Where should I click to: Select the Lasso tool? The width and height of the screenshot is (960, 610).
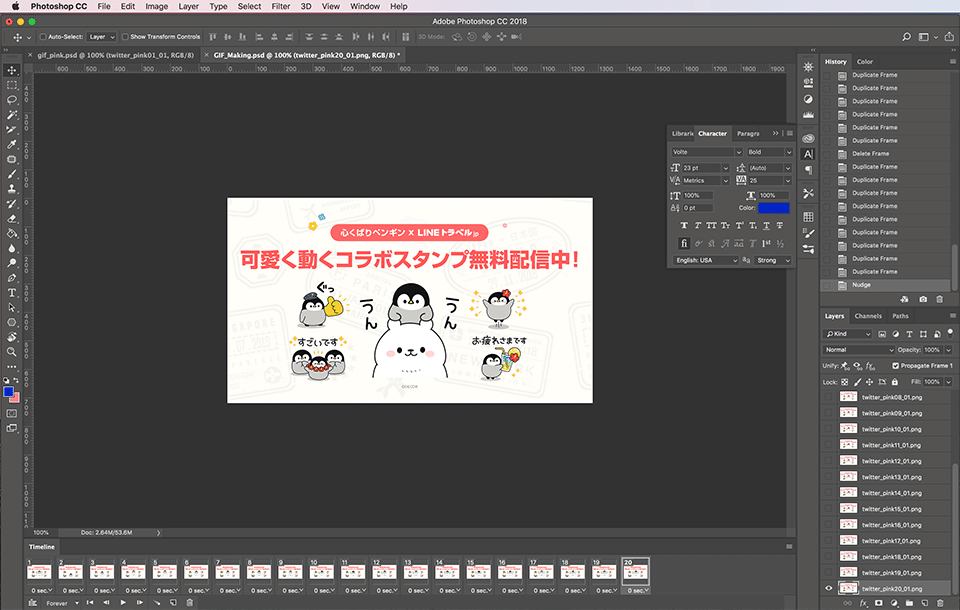pos(12,100)
